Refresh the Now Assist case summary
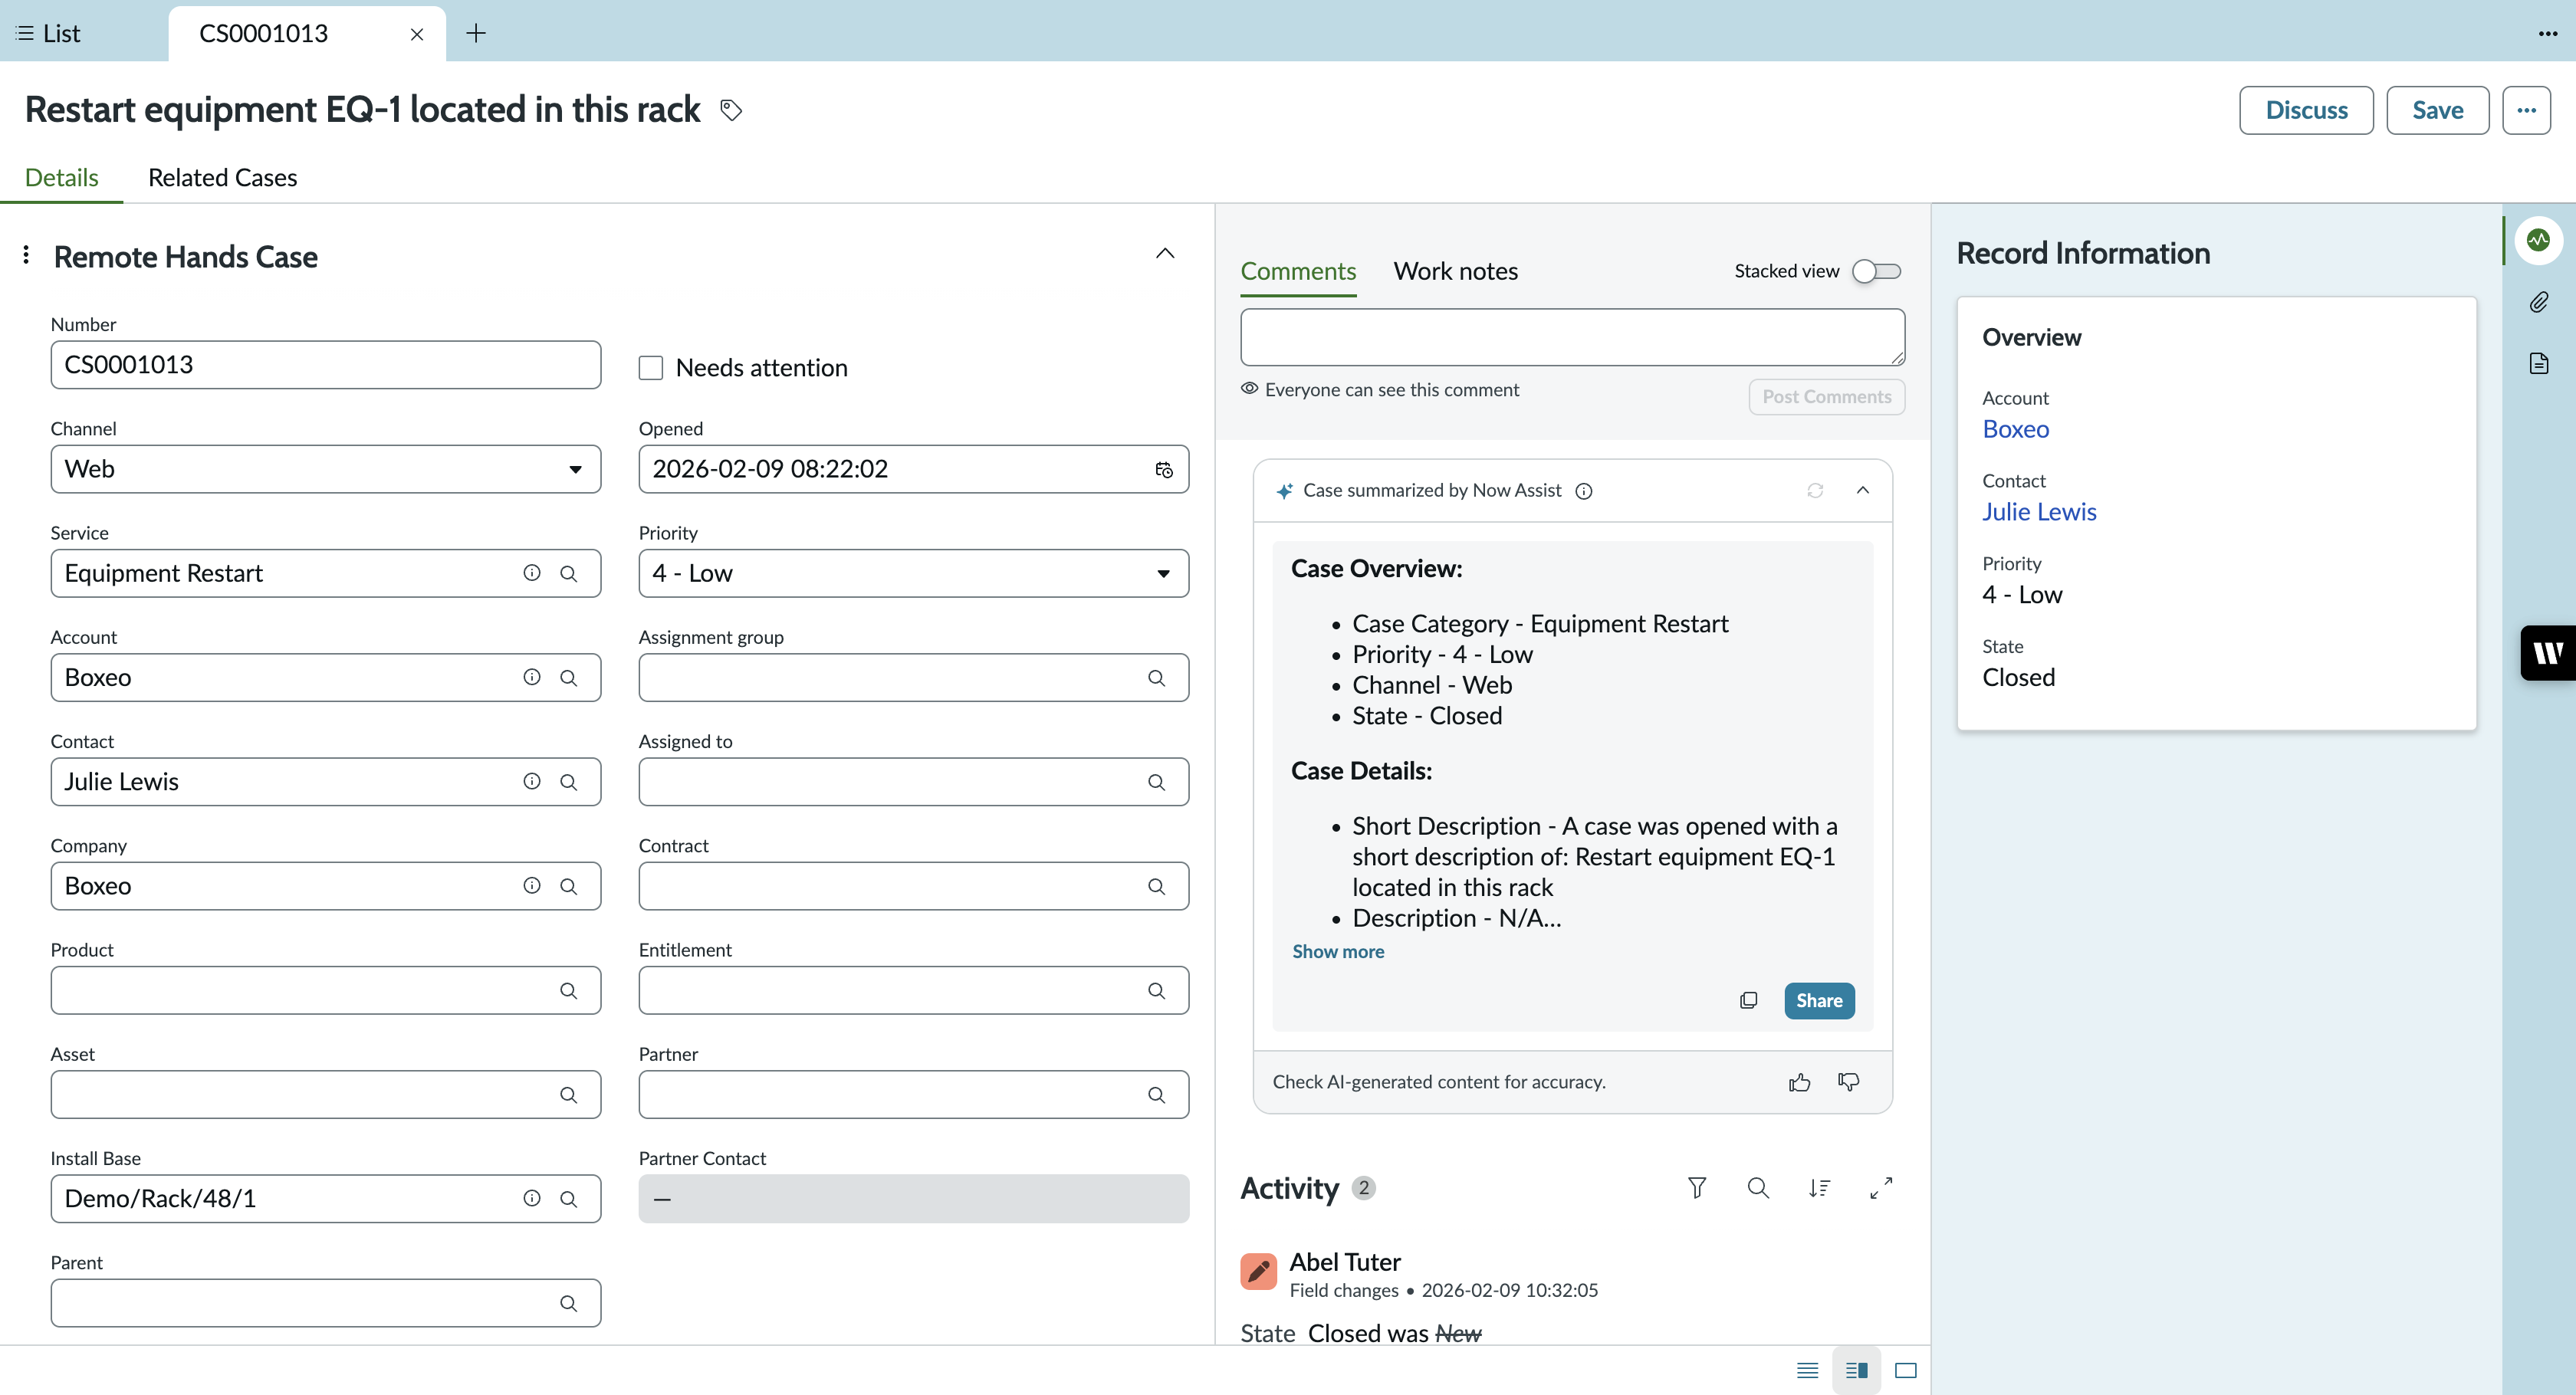This screenshot has height=1395, width=2576. 1815,490
